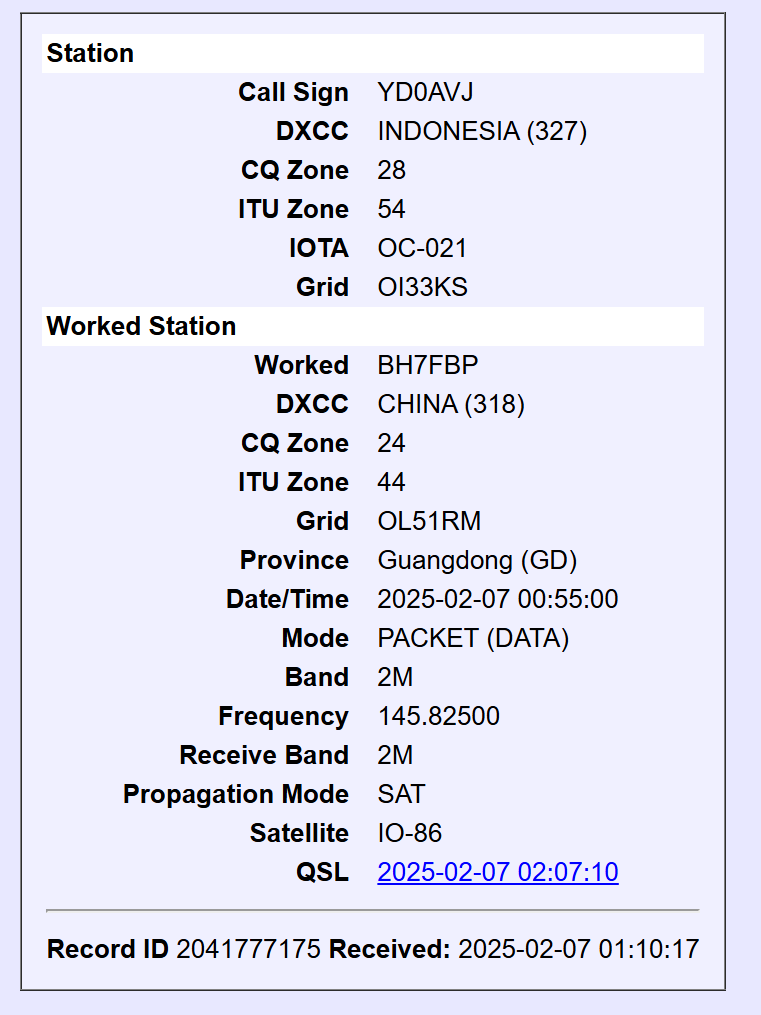Click the worked grid value OL51RM

(429, 521)
